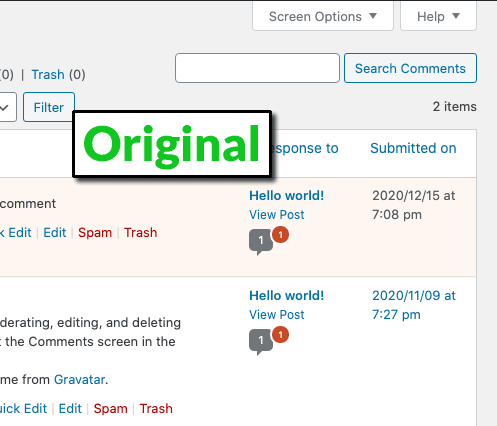Trash the pending comment
The image size is (497, 426).
[x=140, y=232]
